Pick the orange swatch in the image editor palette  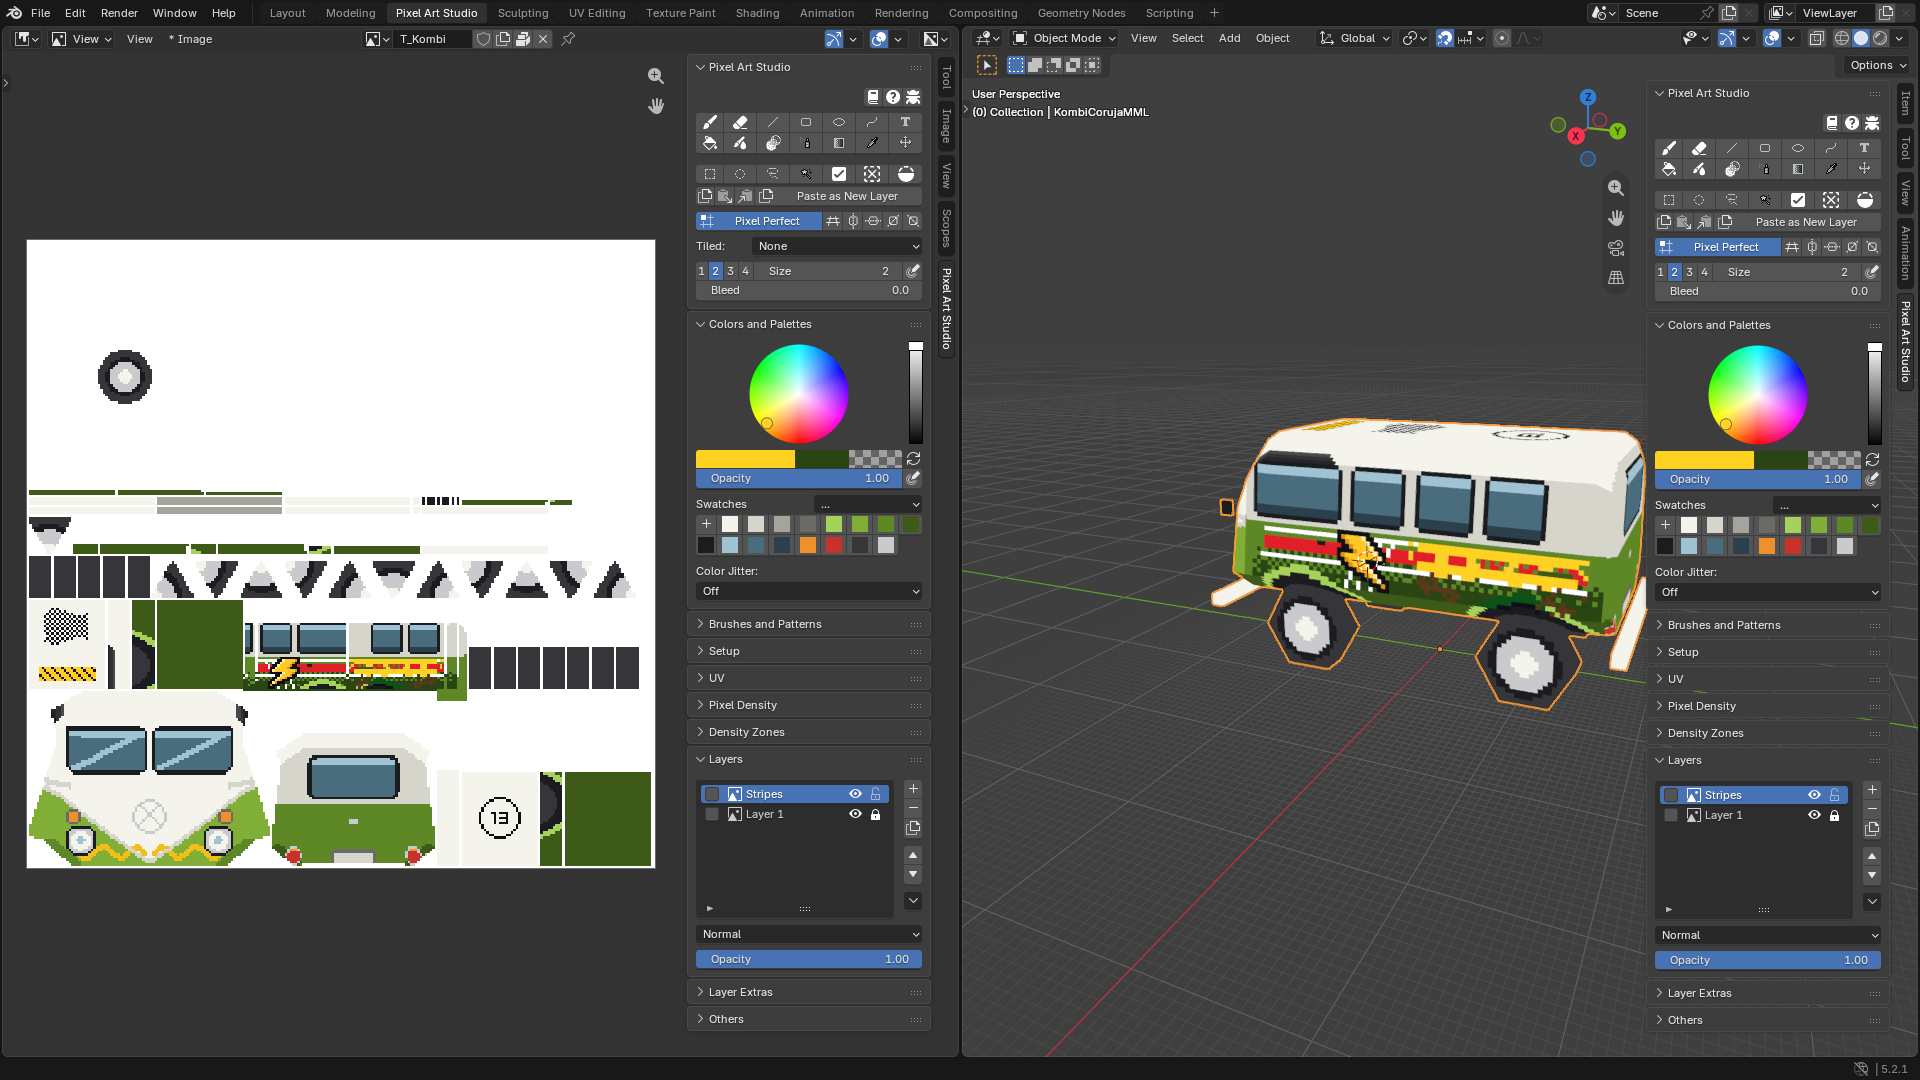(x=808, y=545)
